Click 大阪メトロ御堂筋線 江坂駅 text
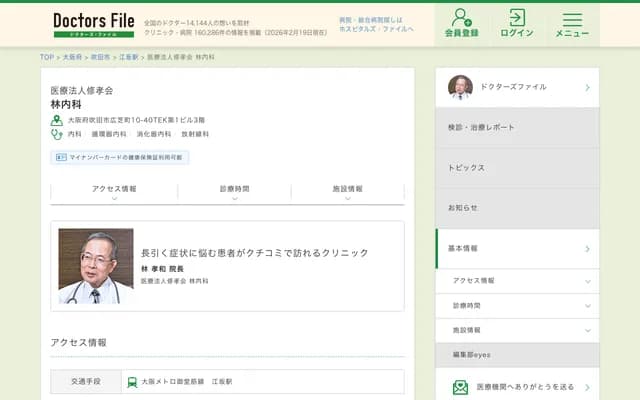640x400 pixels. [187, 382]
